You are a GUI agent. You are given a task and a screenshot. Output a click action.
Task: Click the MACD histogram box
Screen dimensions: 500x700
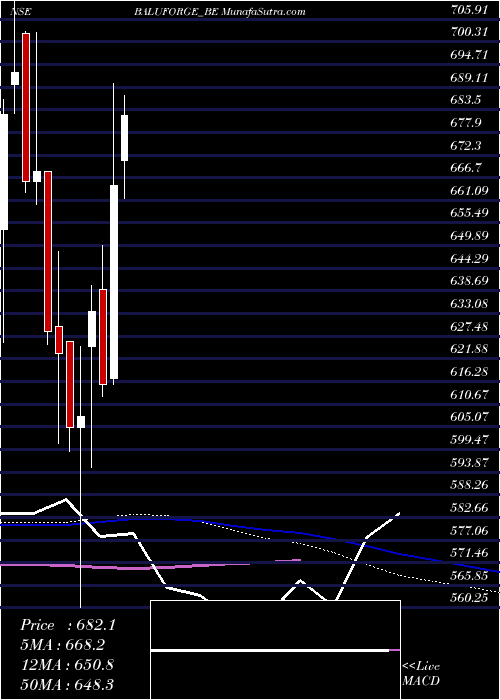click(x=276, y=650)
